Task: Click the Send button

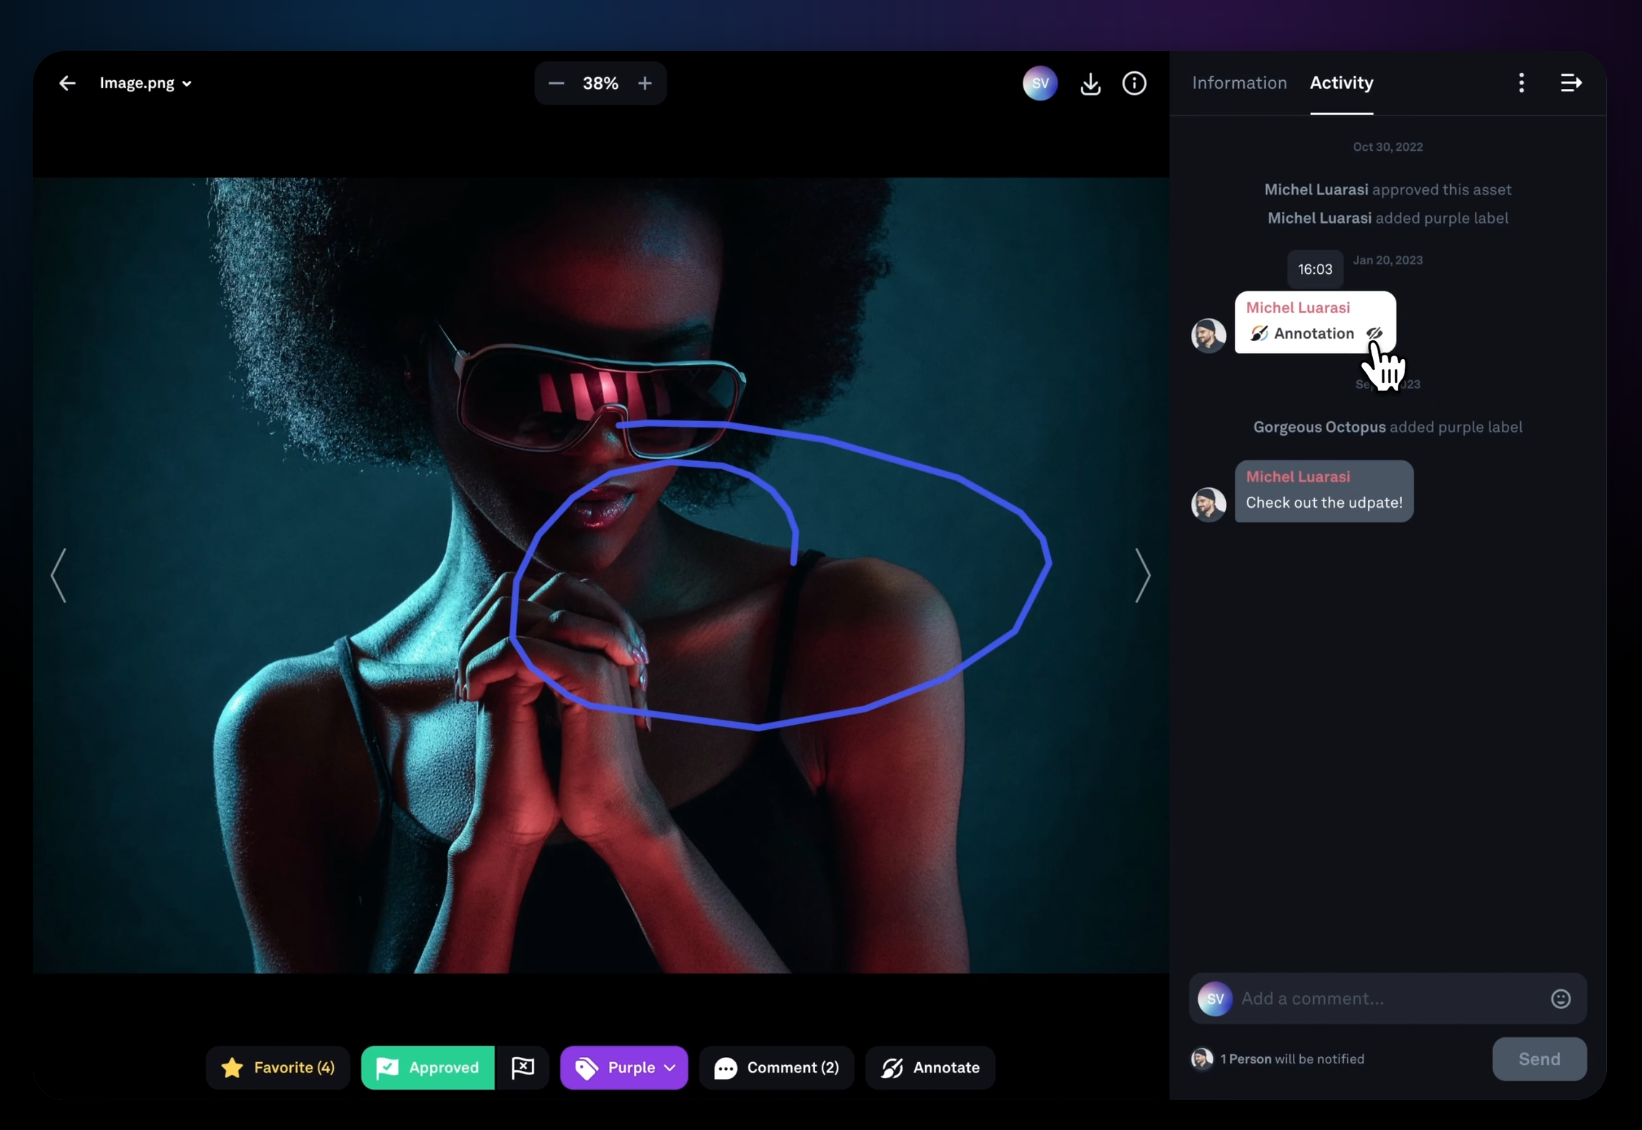Action: click(1538, 1058)
